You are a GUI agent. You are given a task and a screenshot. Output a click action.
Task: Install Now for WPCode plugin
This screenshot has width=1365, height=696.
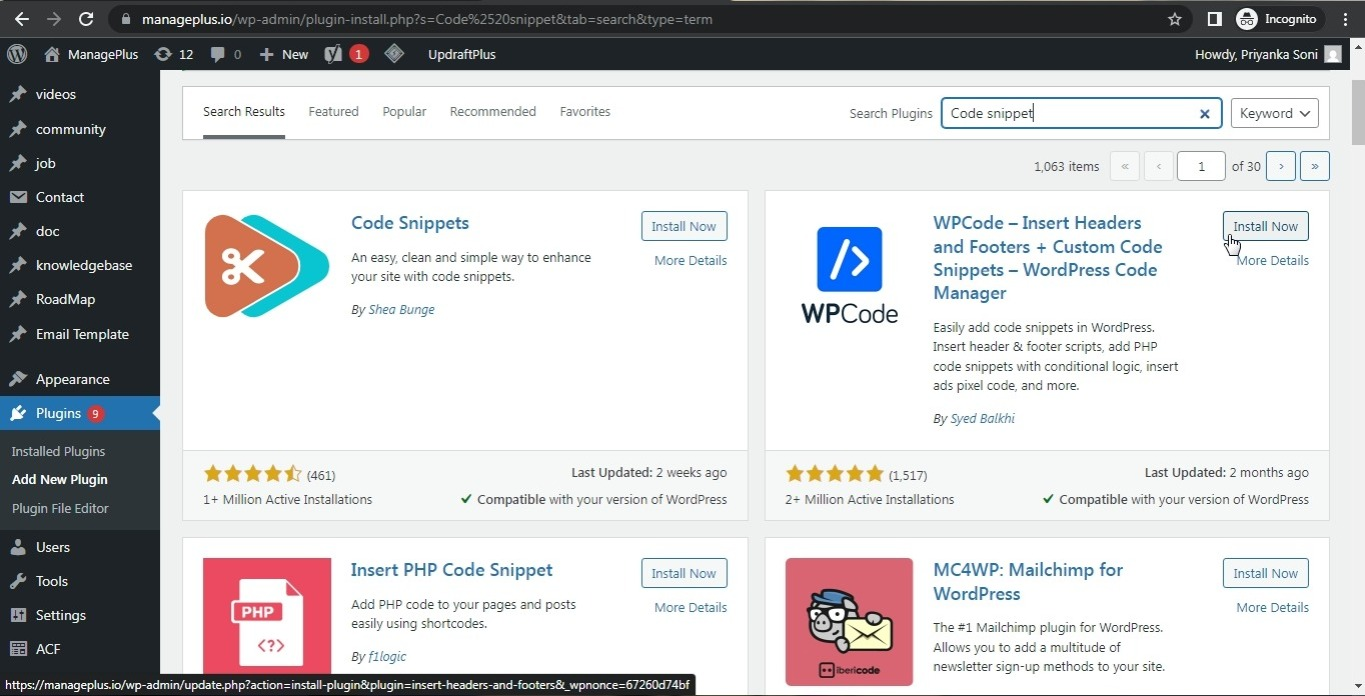point(1265,226)
